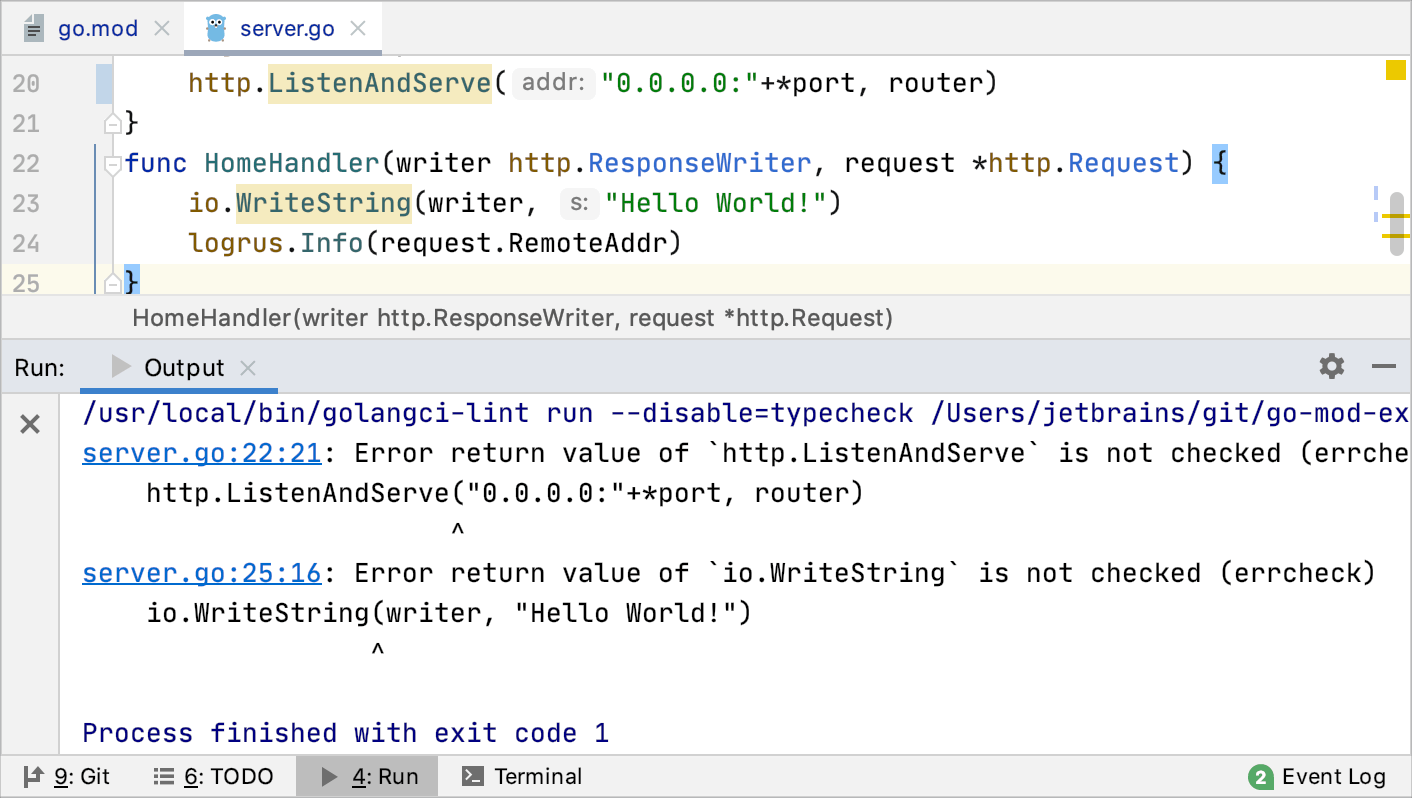Screen dimensions: 1412x798
Task: Click the HomeHandler function name on line 22
Action: click(291, 163)
